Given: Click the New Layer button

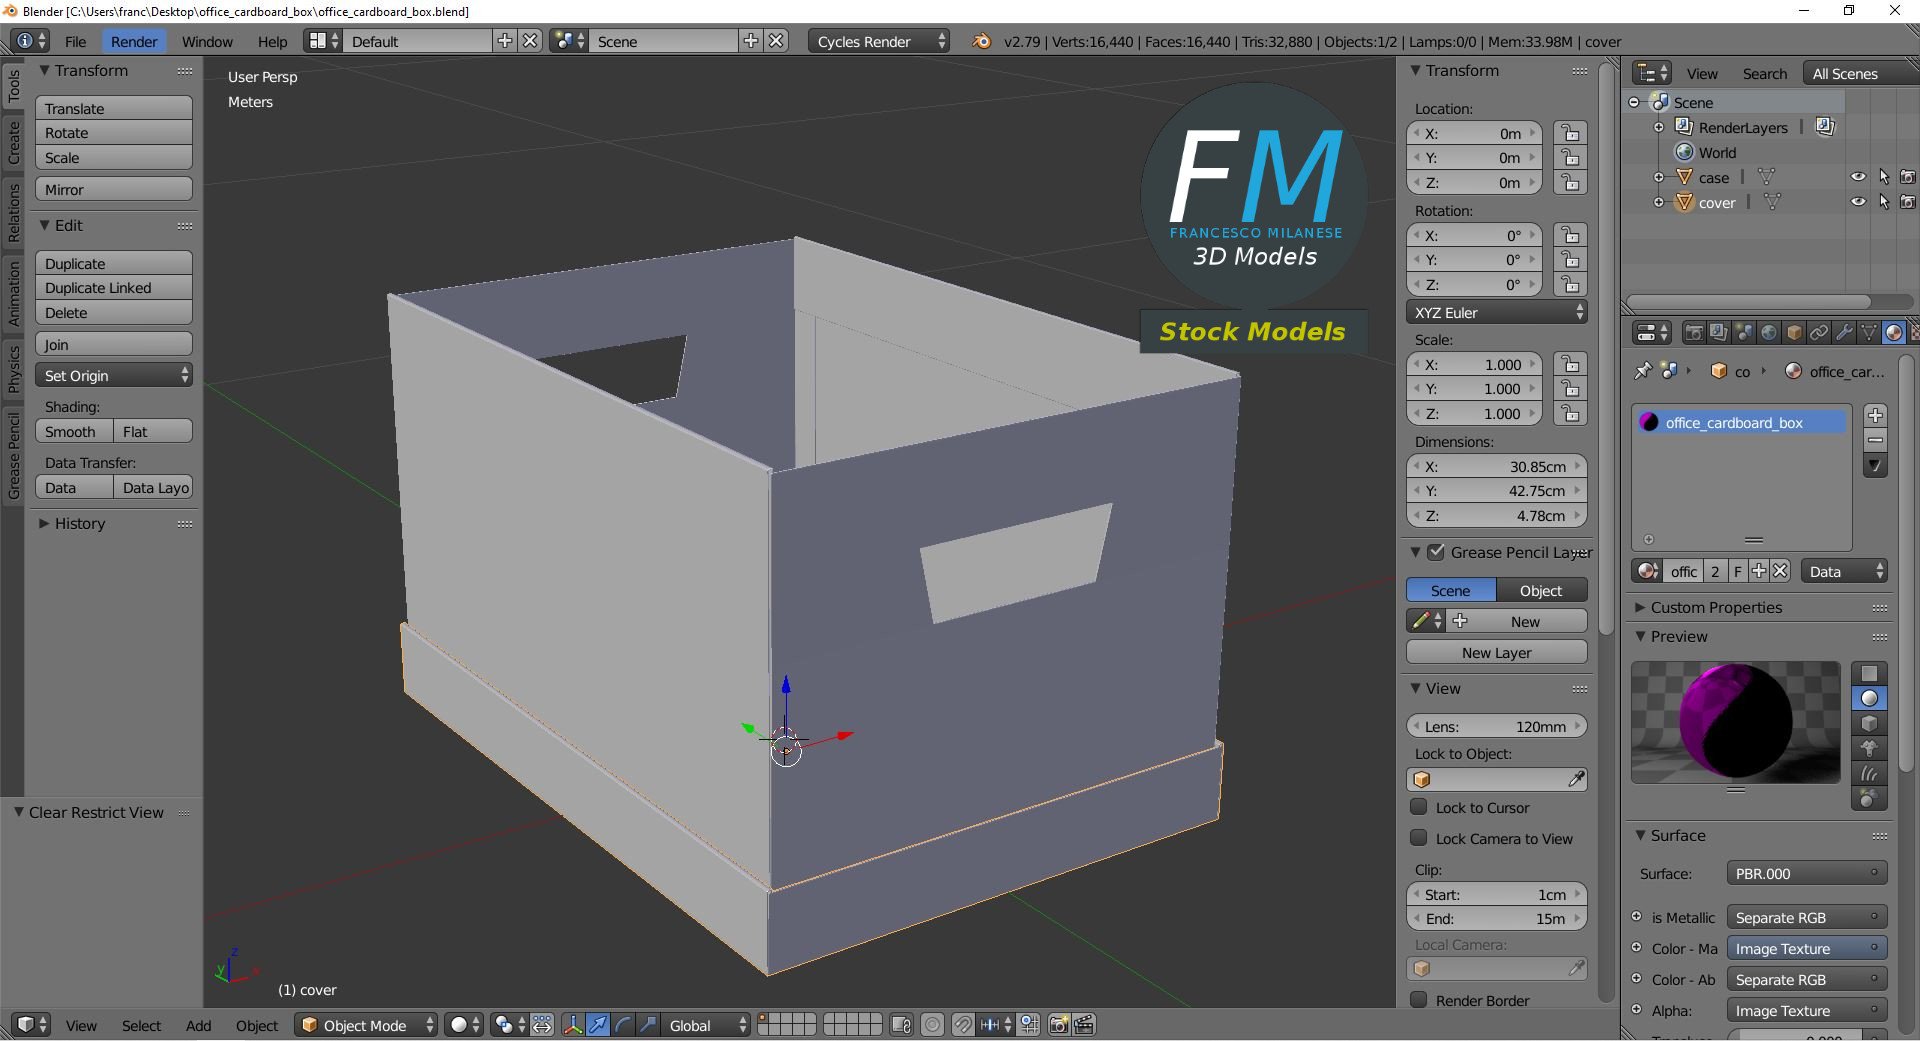Looking at the screenshot, I should coord(1496,653).
